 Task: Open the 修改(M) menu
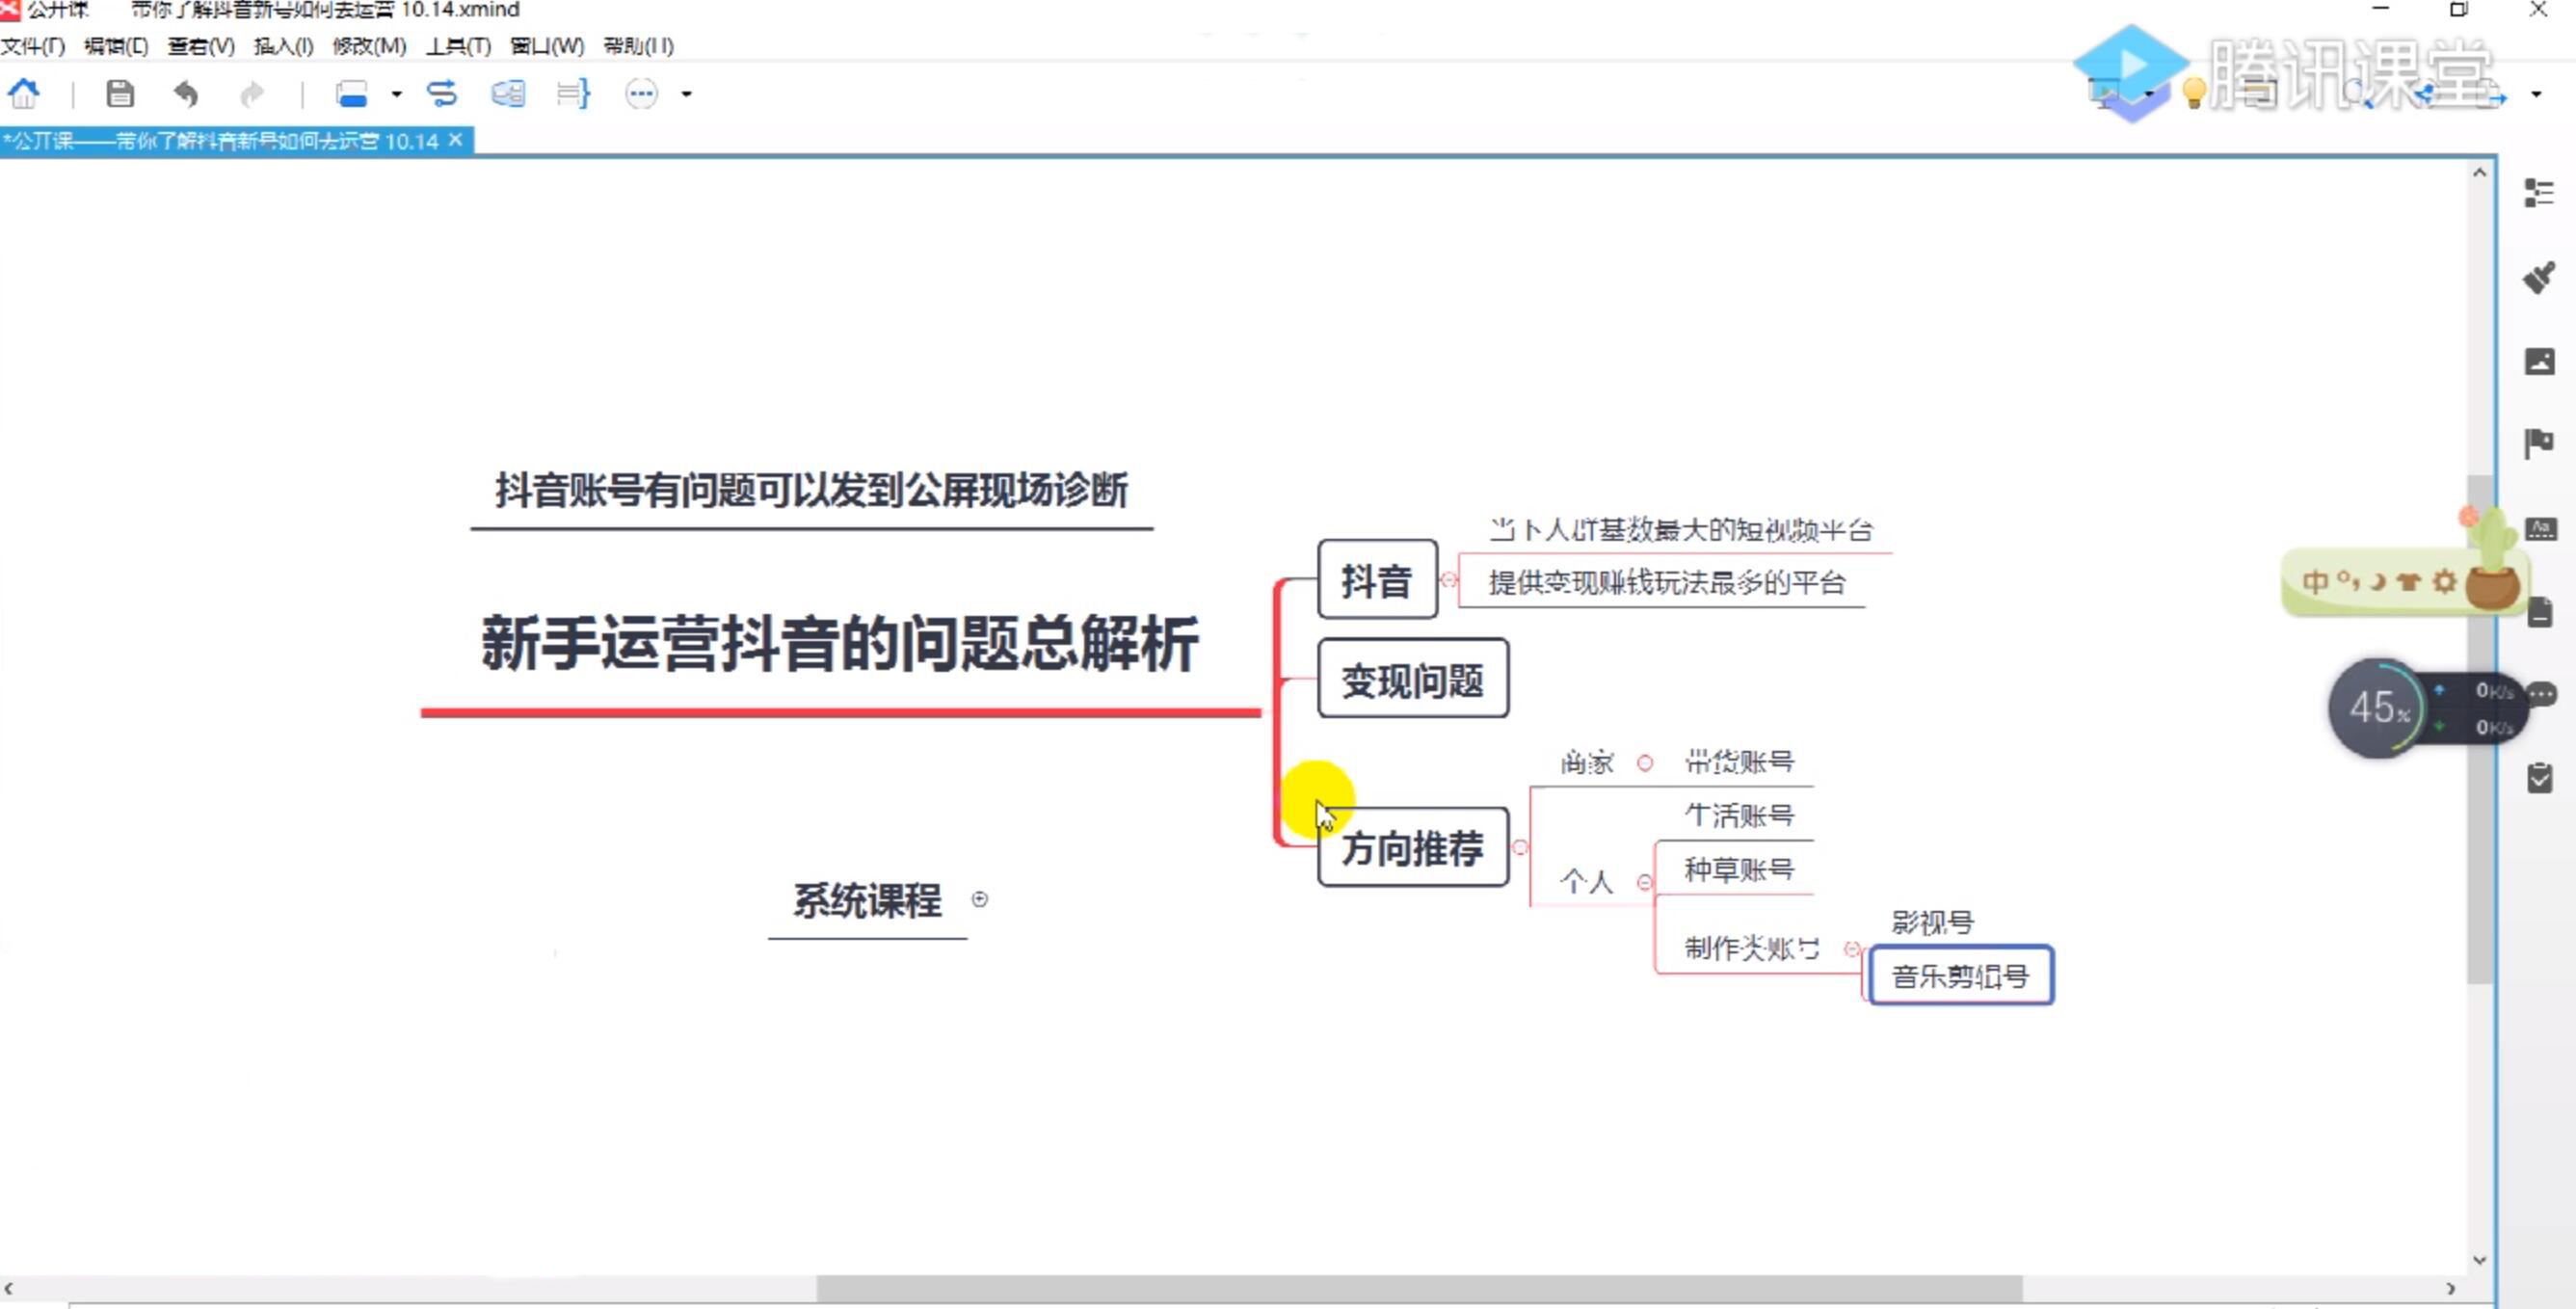click(369, 46)
